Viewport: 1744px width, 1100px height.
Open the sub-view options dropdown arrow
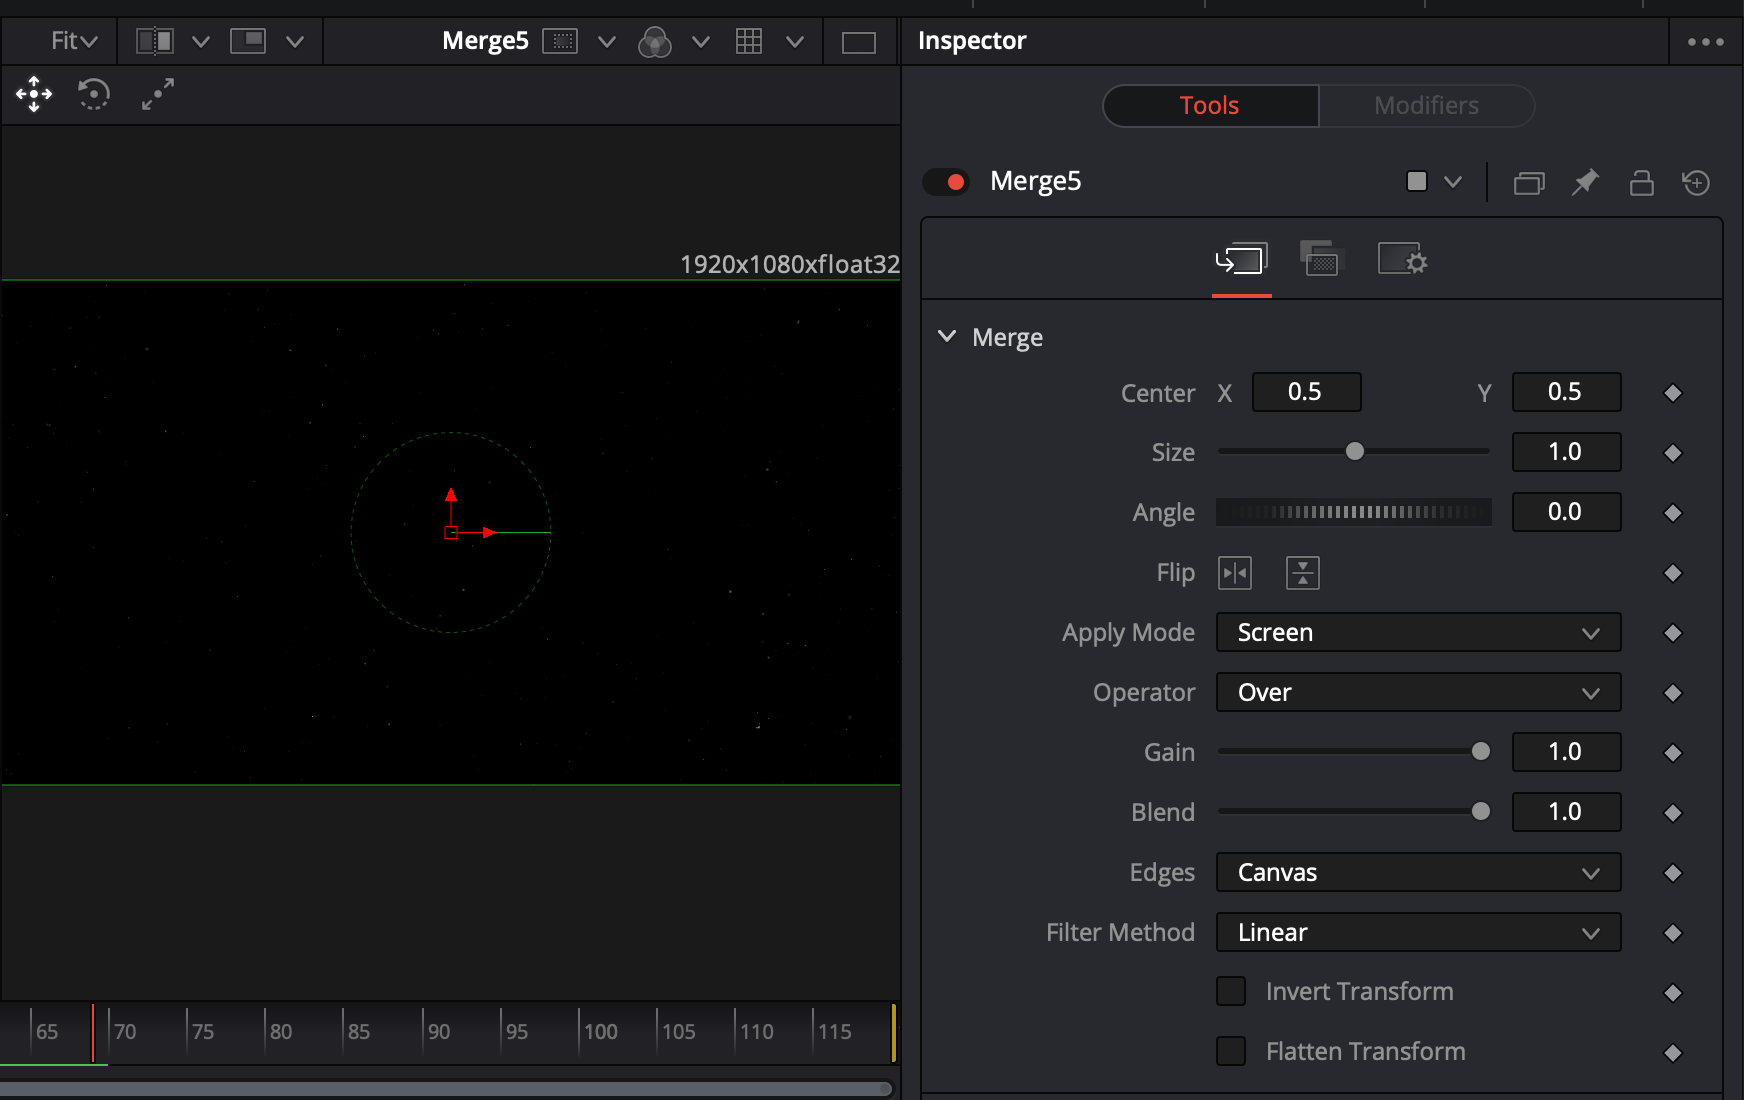point(295,42)
